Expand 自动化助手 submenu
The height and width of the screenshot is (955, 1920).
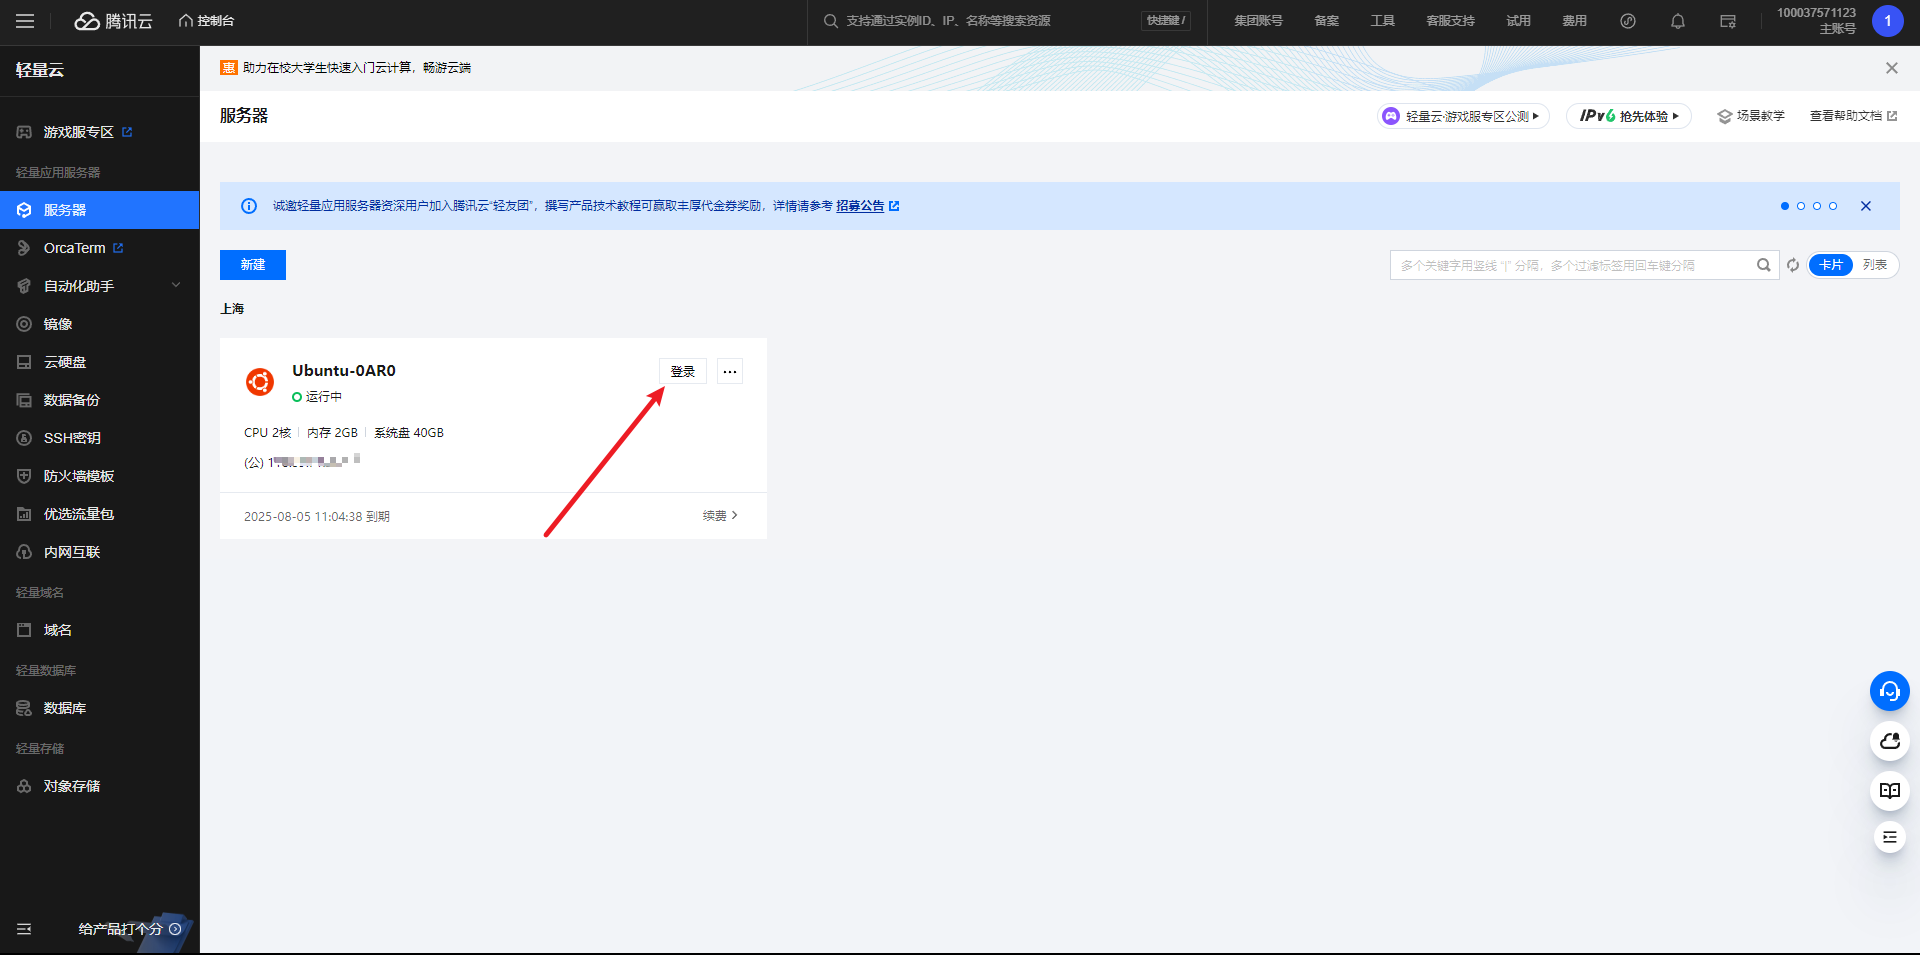click(100, 286)
